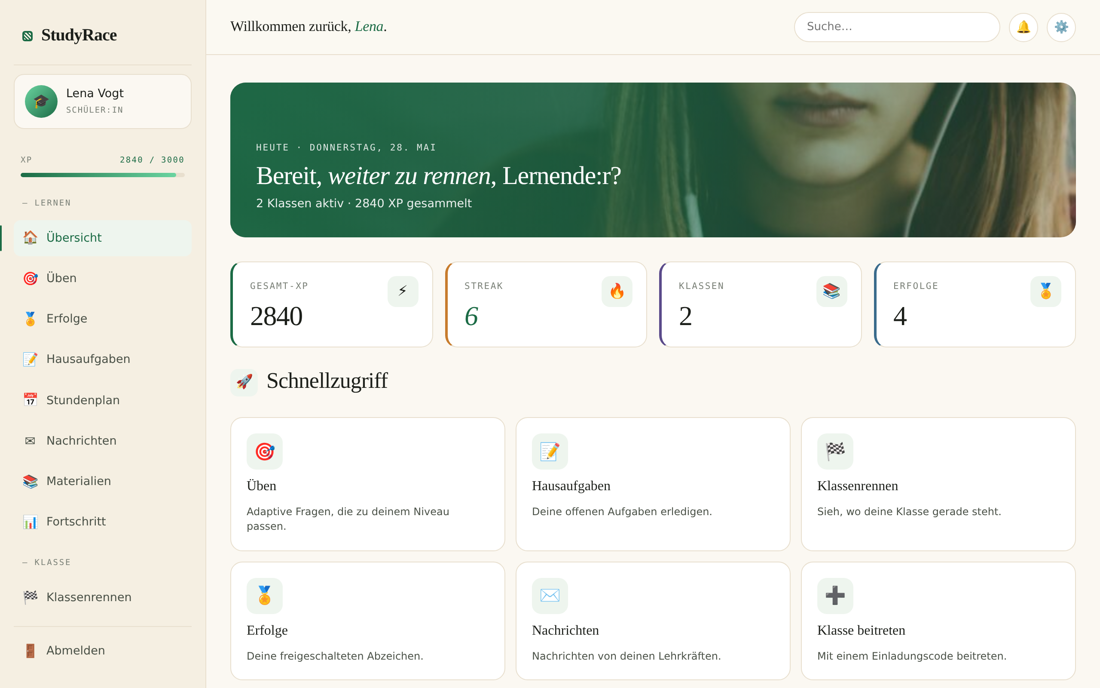Viewport: 1100px width, 688px height.
Task: Click the XP progress bar
Action: tap(102, 175)
